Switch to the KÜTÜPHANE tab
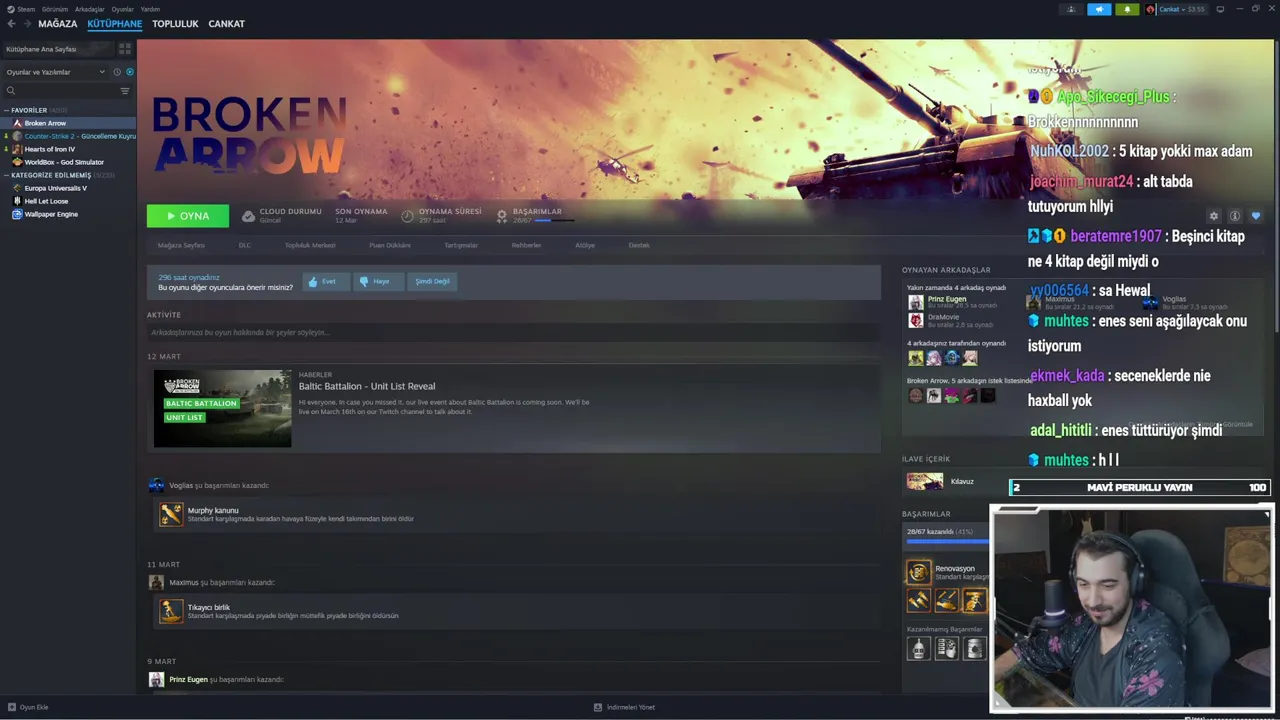 click(114, 23)
